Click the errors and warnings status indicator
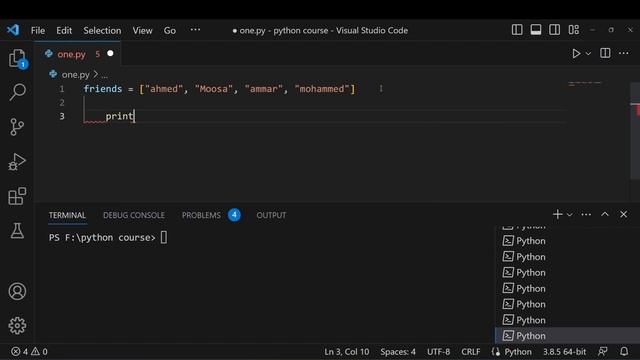Screen dimensions: 640x360 click(29, 351)
